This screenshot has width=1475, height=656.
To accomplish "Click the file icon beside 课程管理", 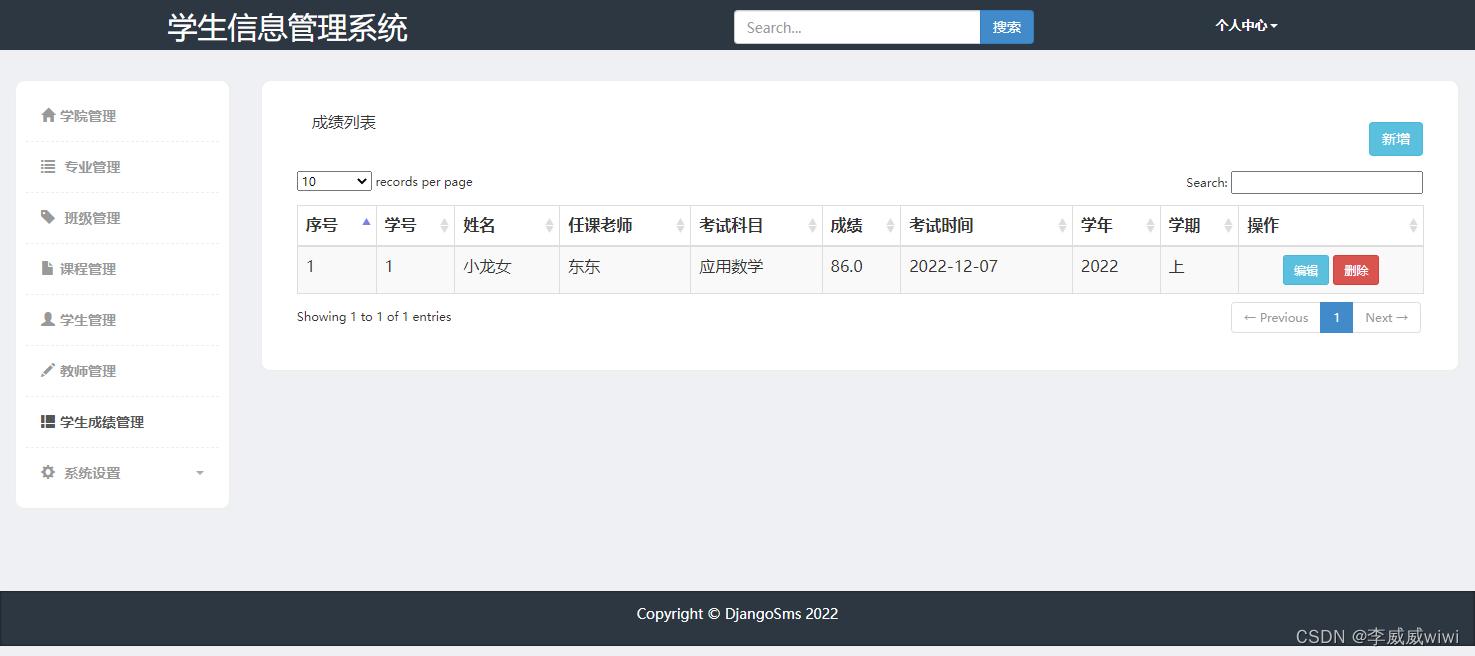I will (47, 268).
